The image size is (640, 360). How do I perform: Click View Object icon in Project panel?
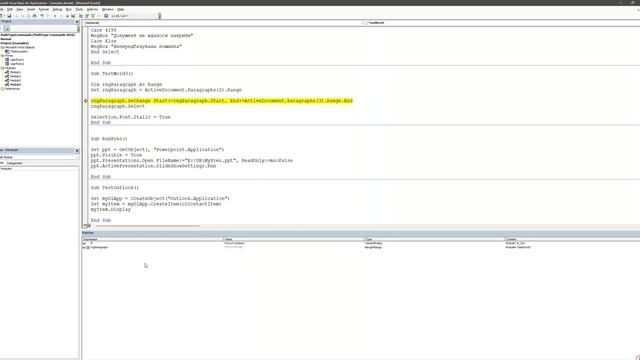[7, 29]
